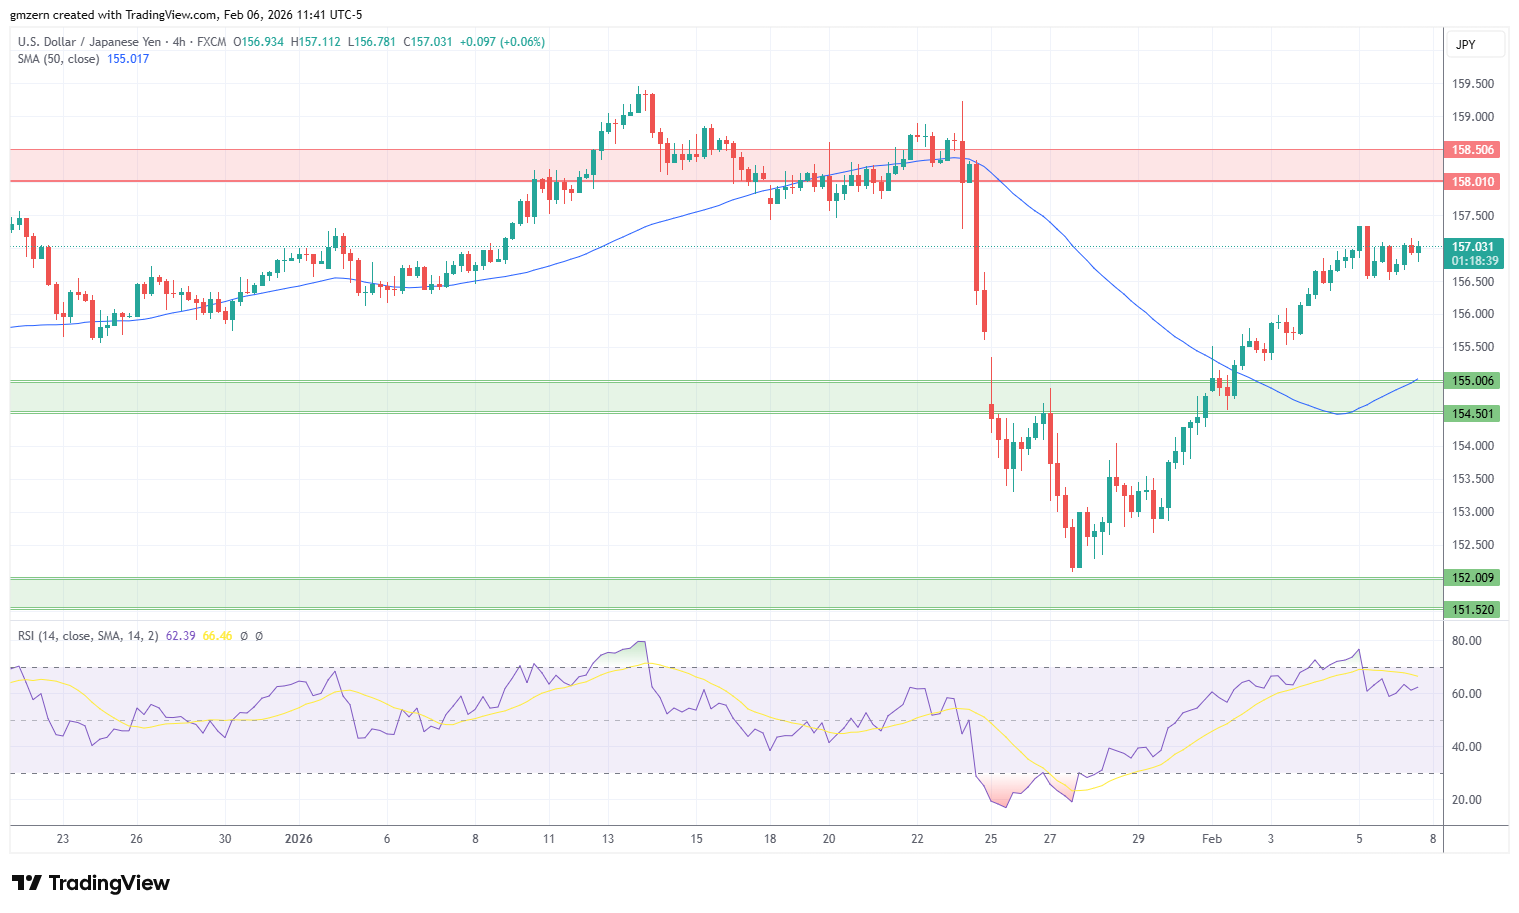Select the SMA (50, close) indicator legend
This screenshot has height=913, width=1519.
point(58,59)
